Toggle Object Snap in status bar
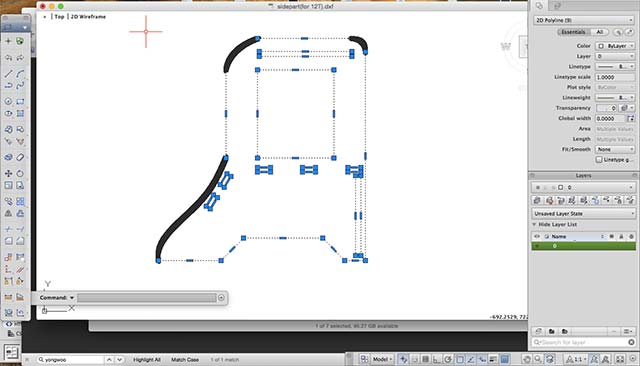Screen dimensions: 640x366 tap(460, 359)
